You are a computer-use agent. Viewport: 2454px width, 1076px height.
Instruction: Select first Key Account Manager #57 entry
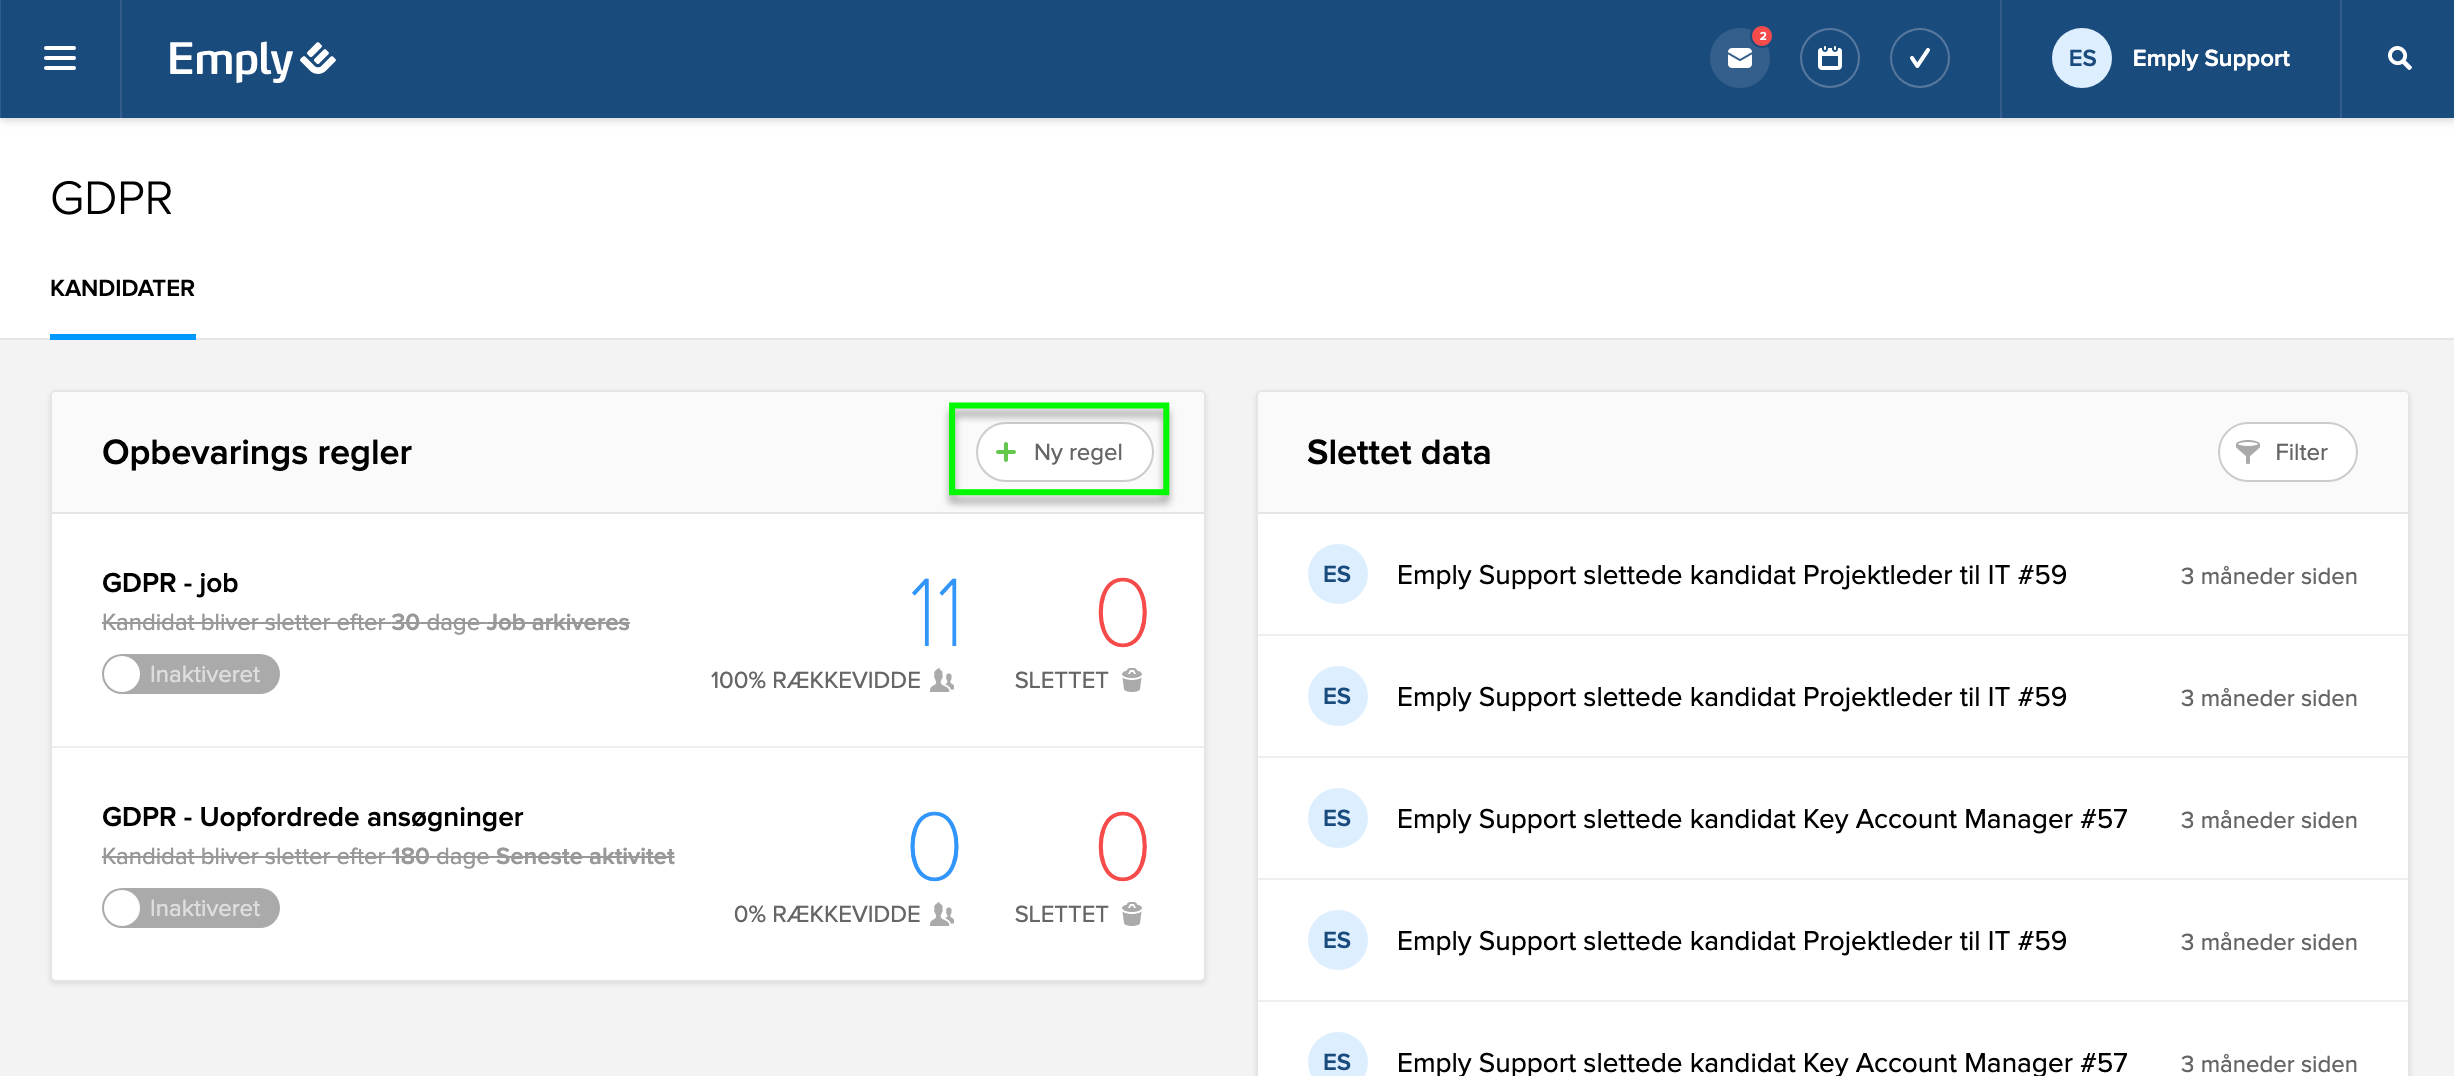(x=1761, y=819)
